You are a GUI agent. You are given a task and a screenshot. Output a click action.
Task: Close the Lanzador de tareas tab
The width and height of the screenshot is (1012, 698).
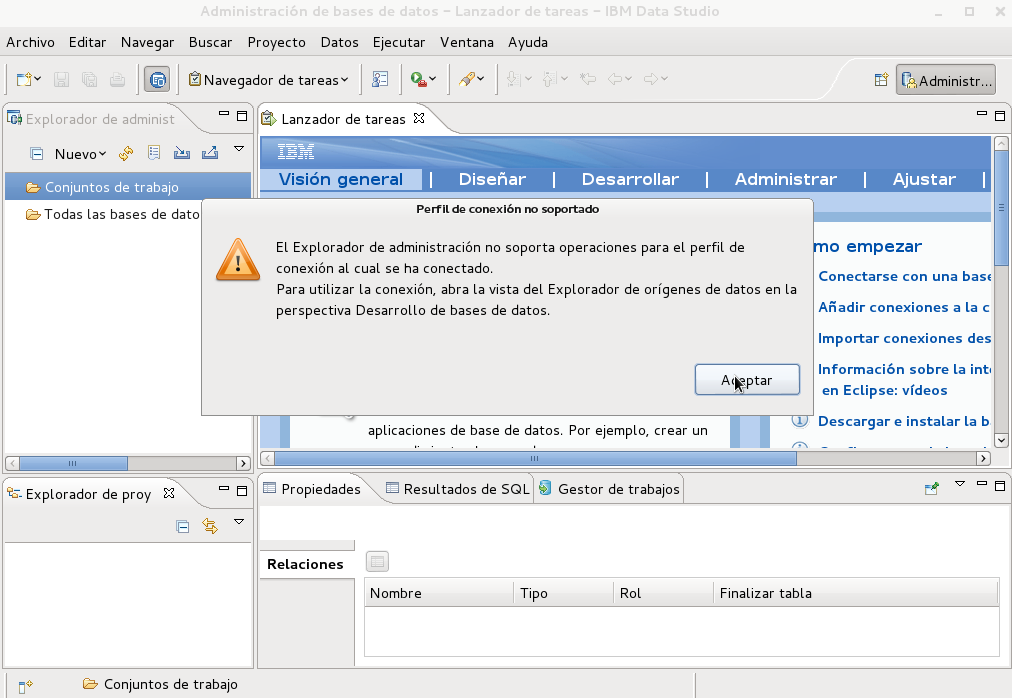click(419, 118)
